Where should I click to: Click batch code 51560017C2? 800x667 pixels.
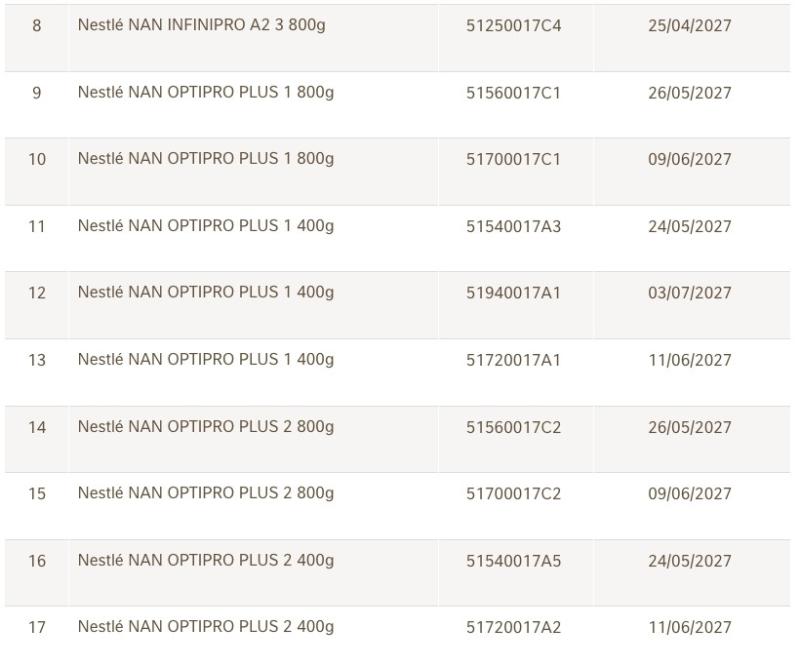513,427
